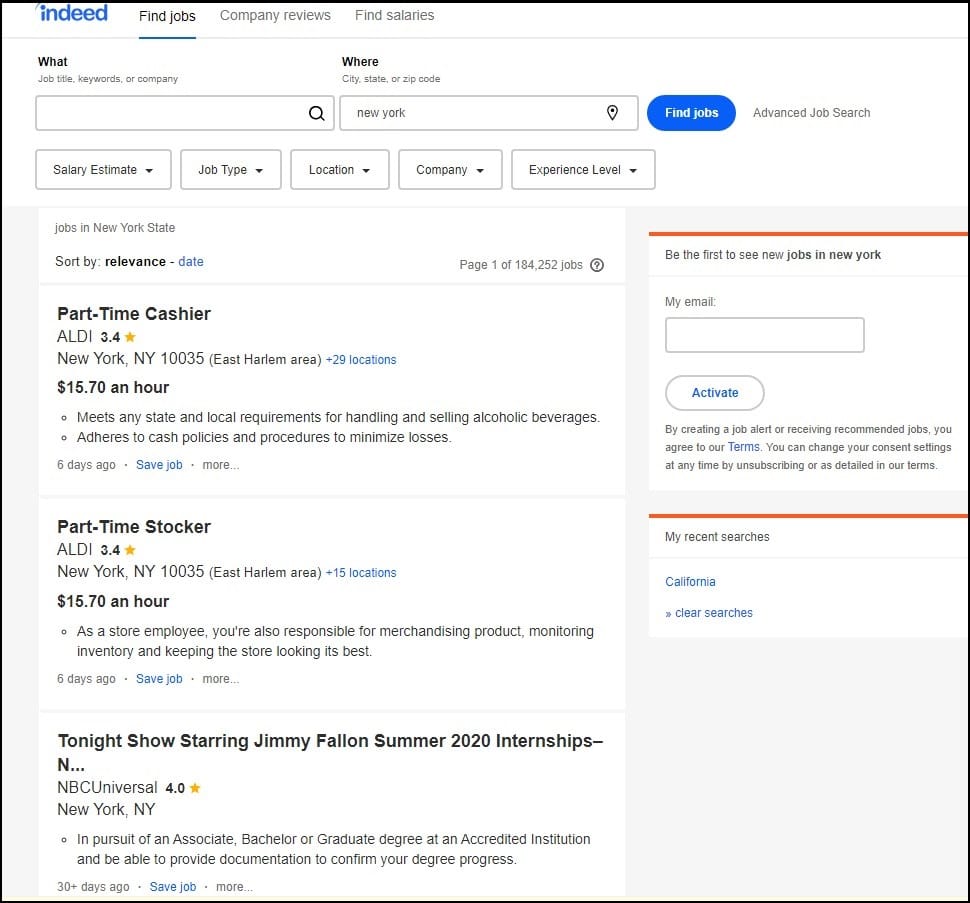Click more... under Part-Time Cashier

pos(220,464)
